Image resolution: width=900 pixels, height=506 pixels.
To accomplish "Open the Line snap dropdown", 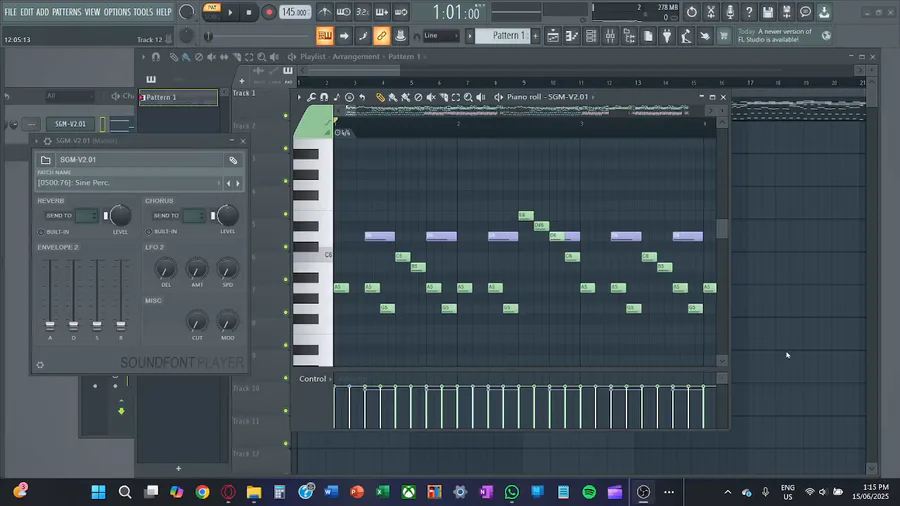I will click(x=440, y=36).
